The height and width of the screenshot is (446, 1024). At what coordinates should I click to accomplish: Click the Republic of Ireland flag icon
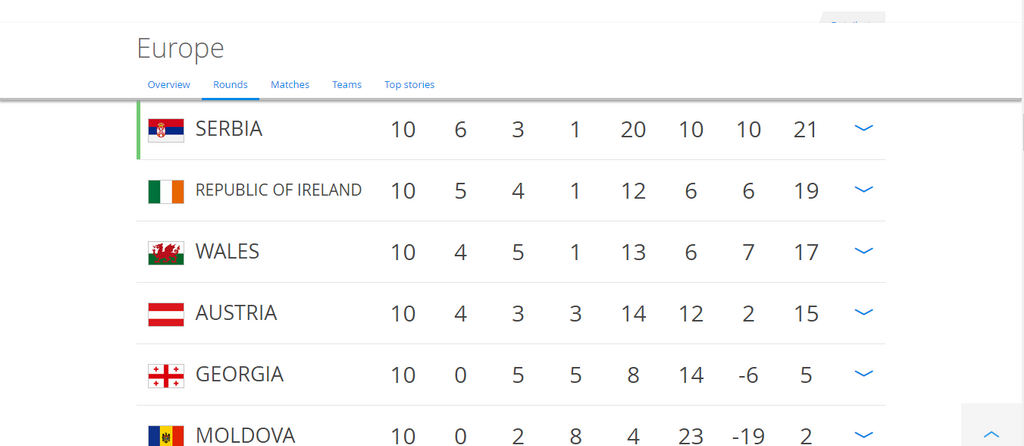(x=166, y=192)
